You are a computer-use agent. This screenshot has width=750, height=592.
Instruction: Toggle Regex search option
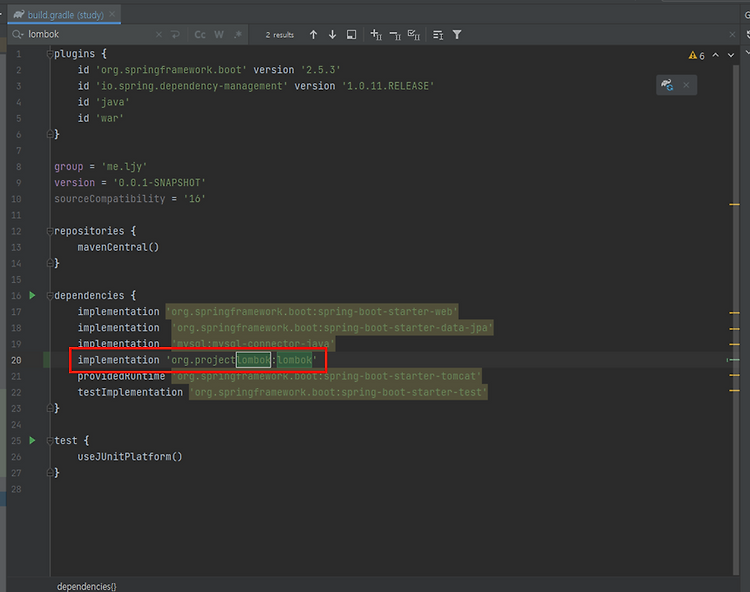237,35
